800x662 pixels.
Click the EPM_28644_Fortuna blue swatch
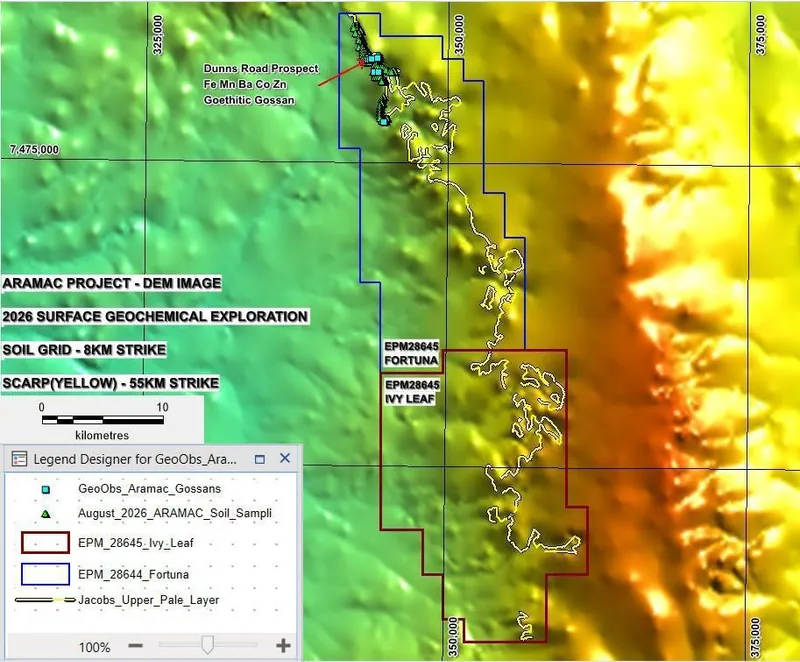point(45,574)
